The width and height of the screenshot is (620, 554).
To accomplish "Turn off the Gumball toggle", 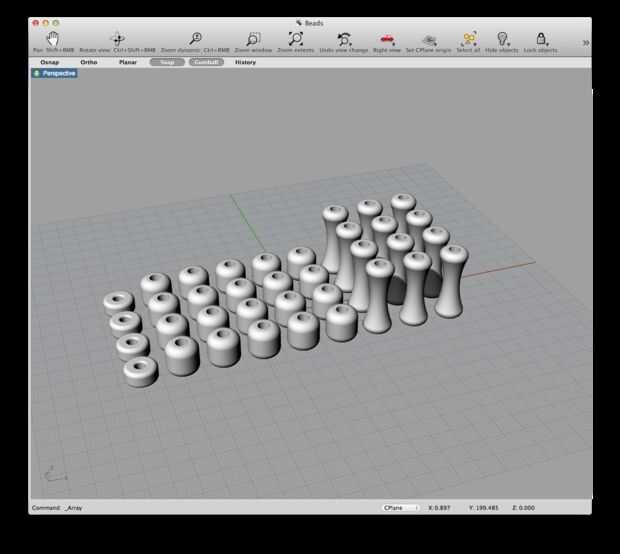I will click(206, 62).
